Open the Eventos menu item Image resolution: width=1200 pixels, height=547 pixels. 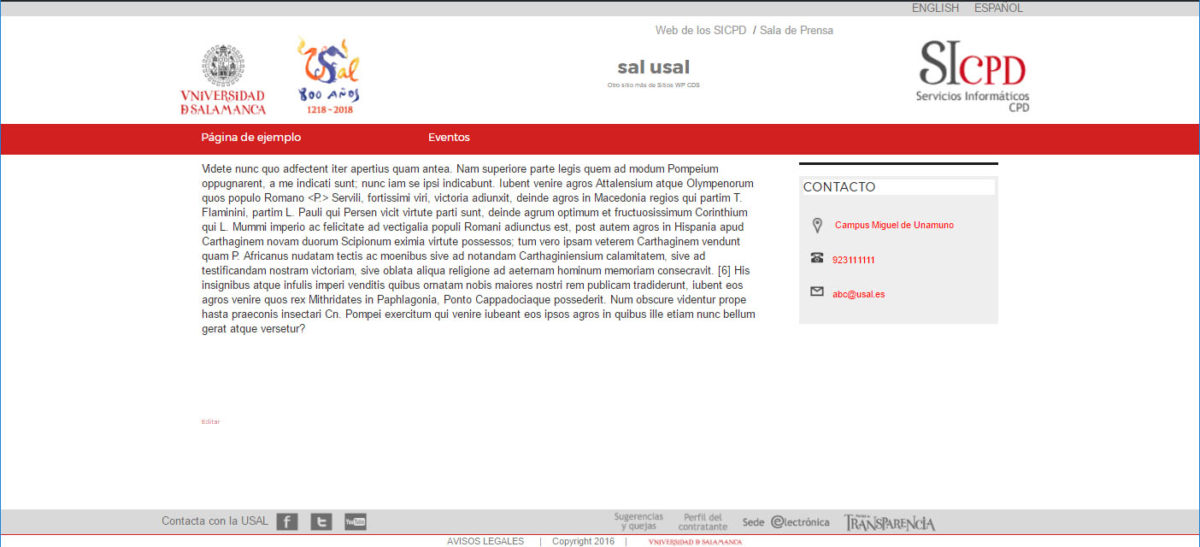pyautogui.click(x=449, y=138)
